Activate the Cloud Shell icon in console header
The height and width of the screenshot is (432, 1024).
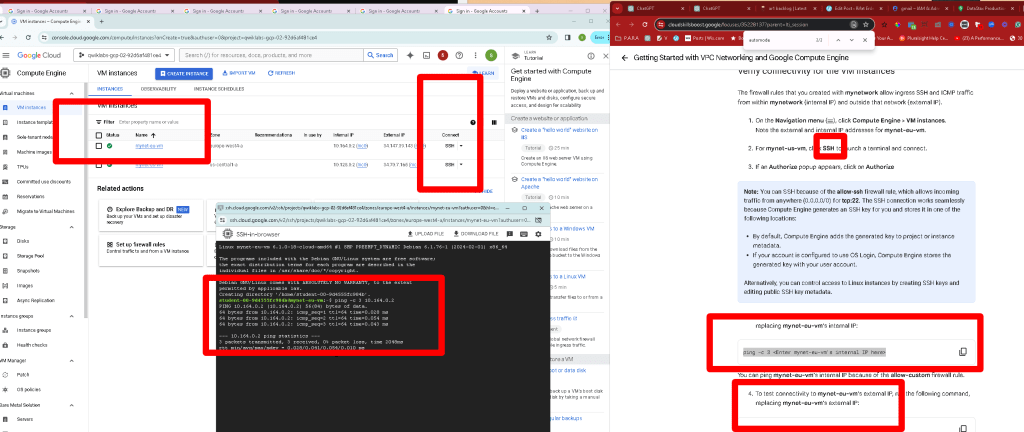pyautogui.click(x=426, y=55)
